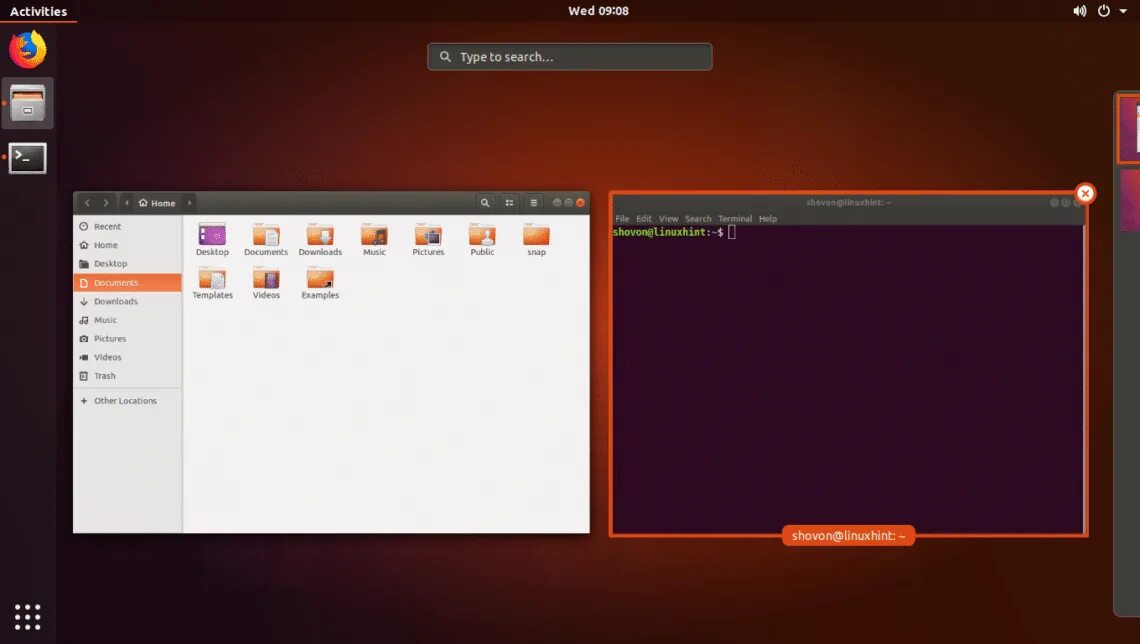
Task: Select Home in Files sidebar
Action: (128, 245)
